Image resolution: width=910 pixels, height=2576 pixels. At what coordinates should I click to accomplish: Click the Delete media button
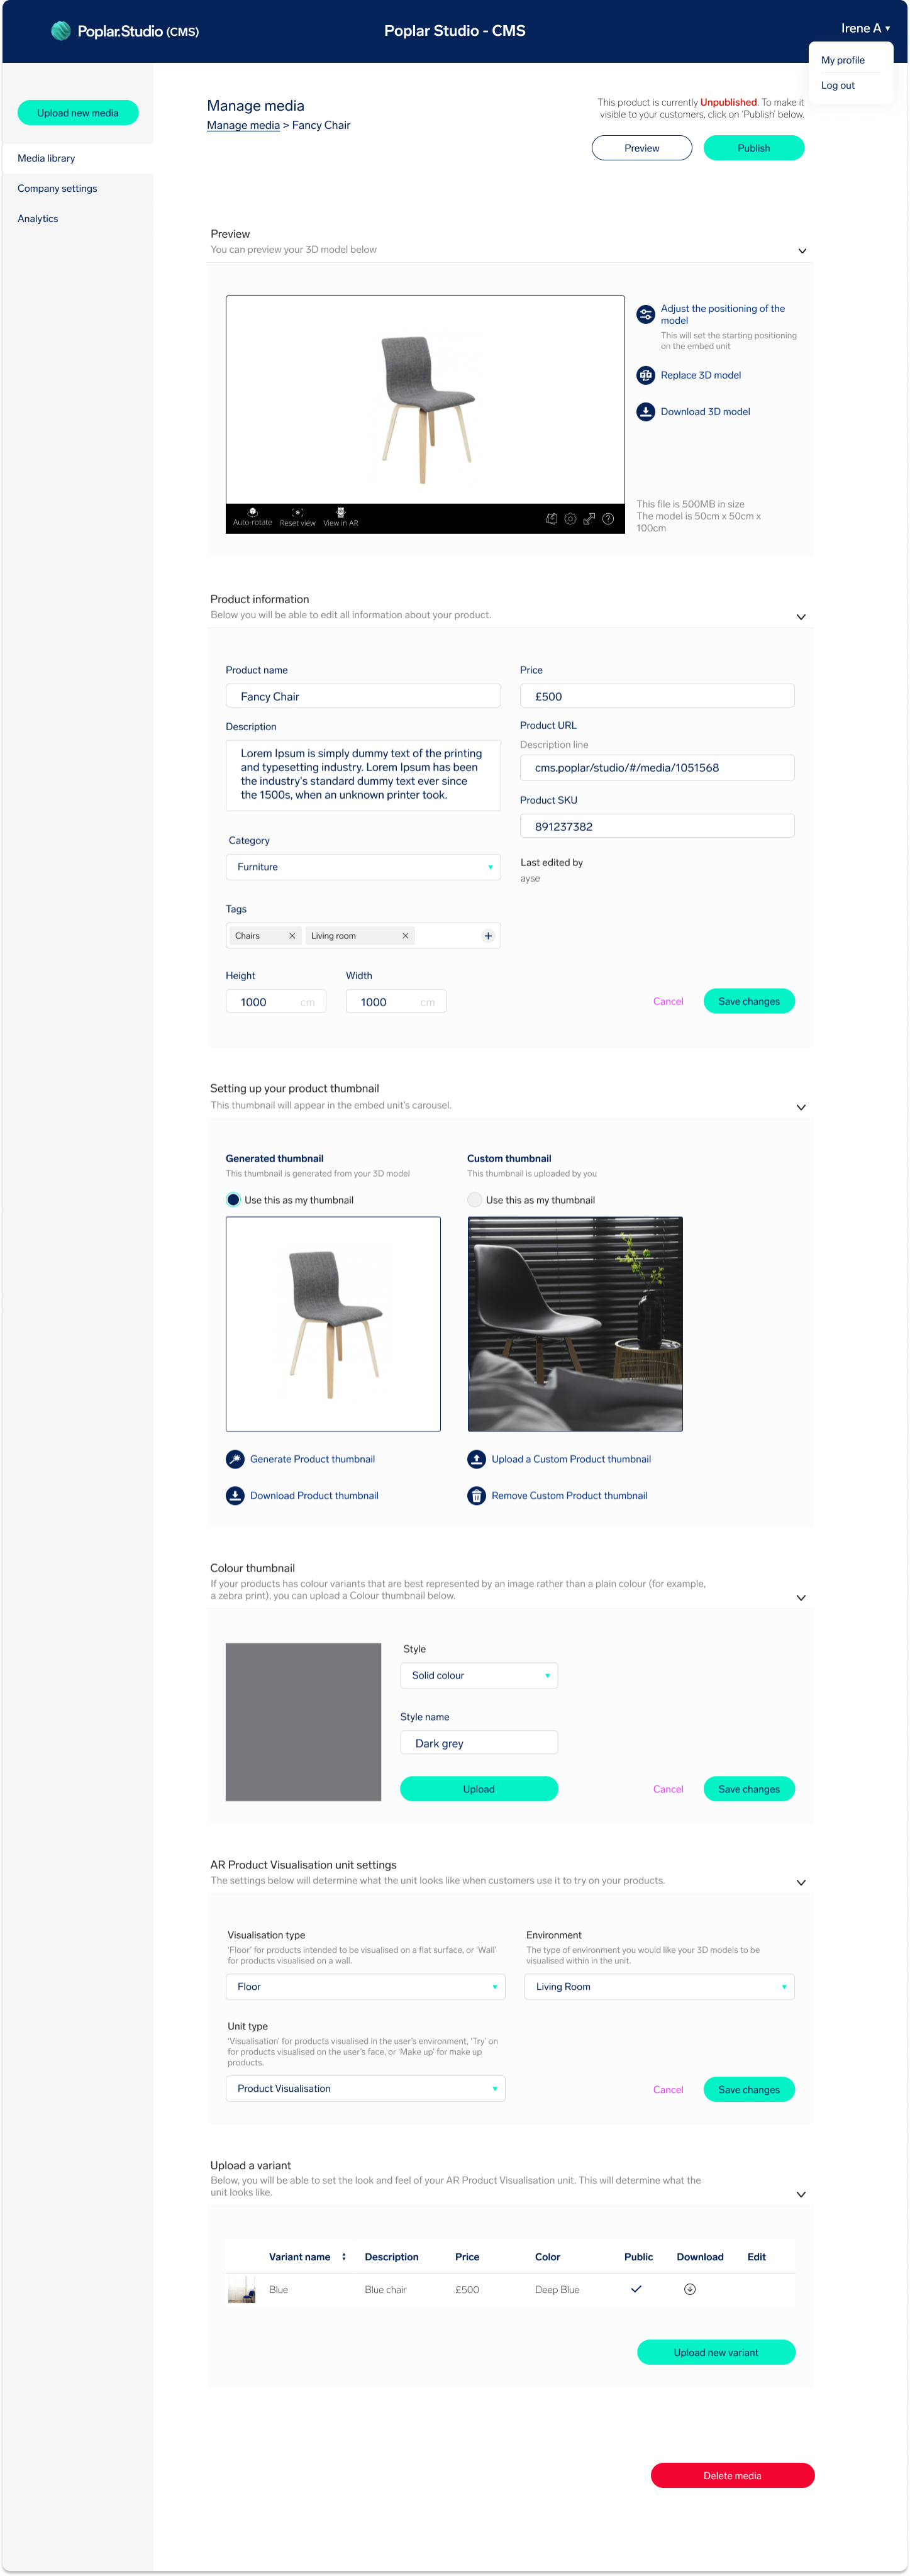point(733,2476)
